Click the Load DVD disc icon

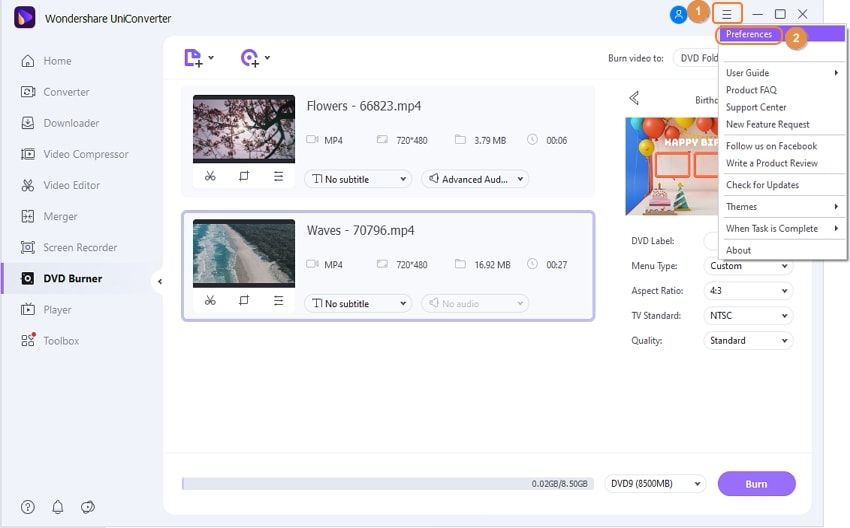coord(250,57)
